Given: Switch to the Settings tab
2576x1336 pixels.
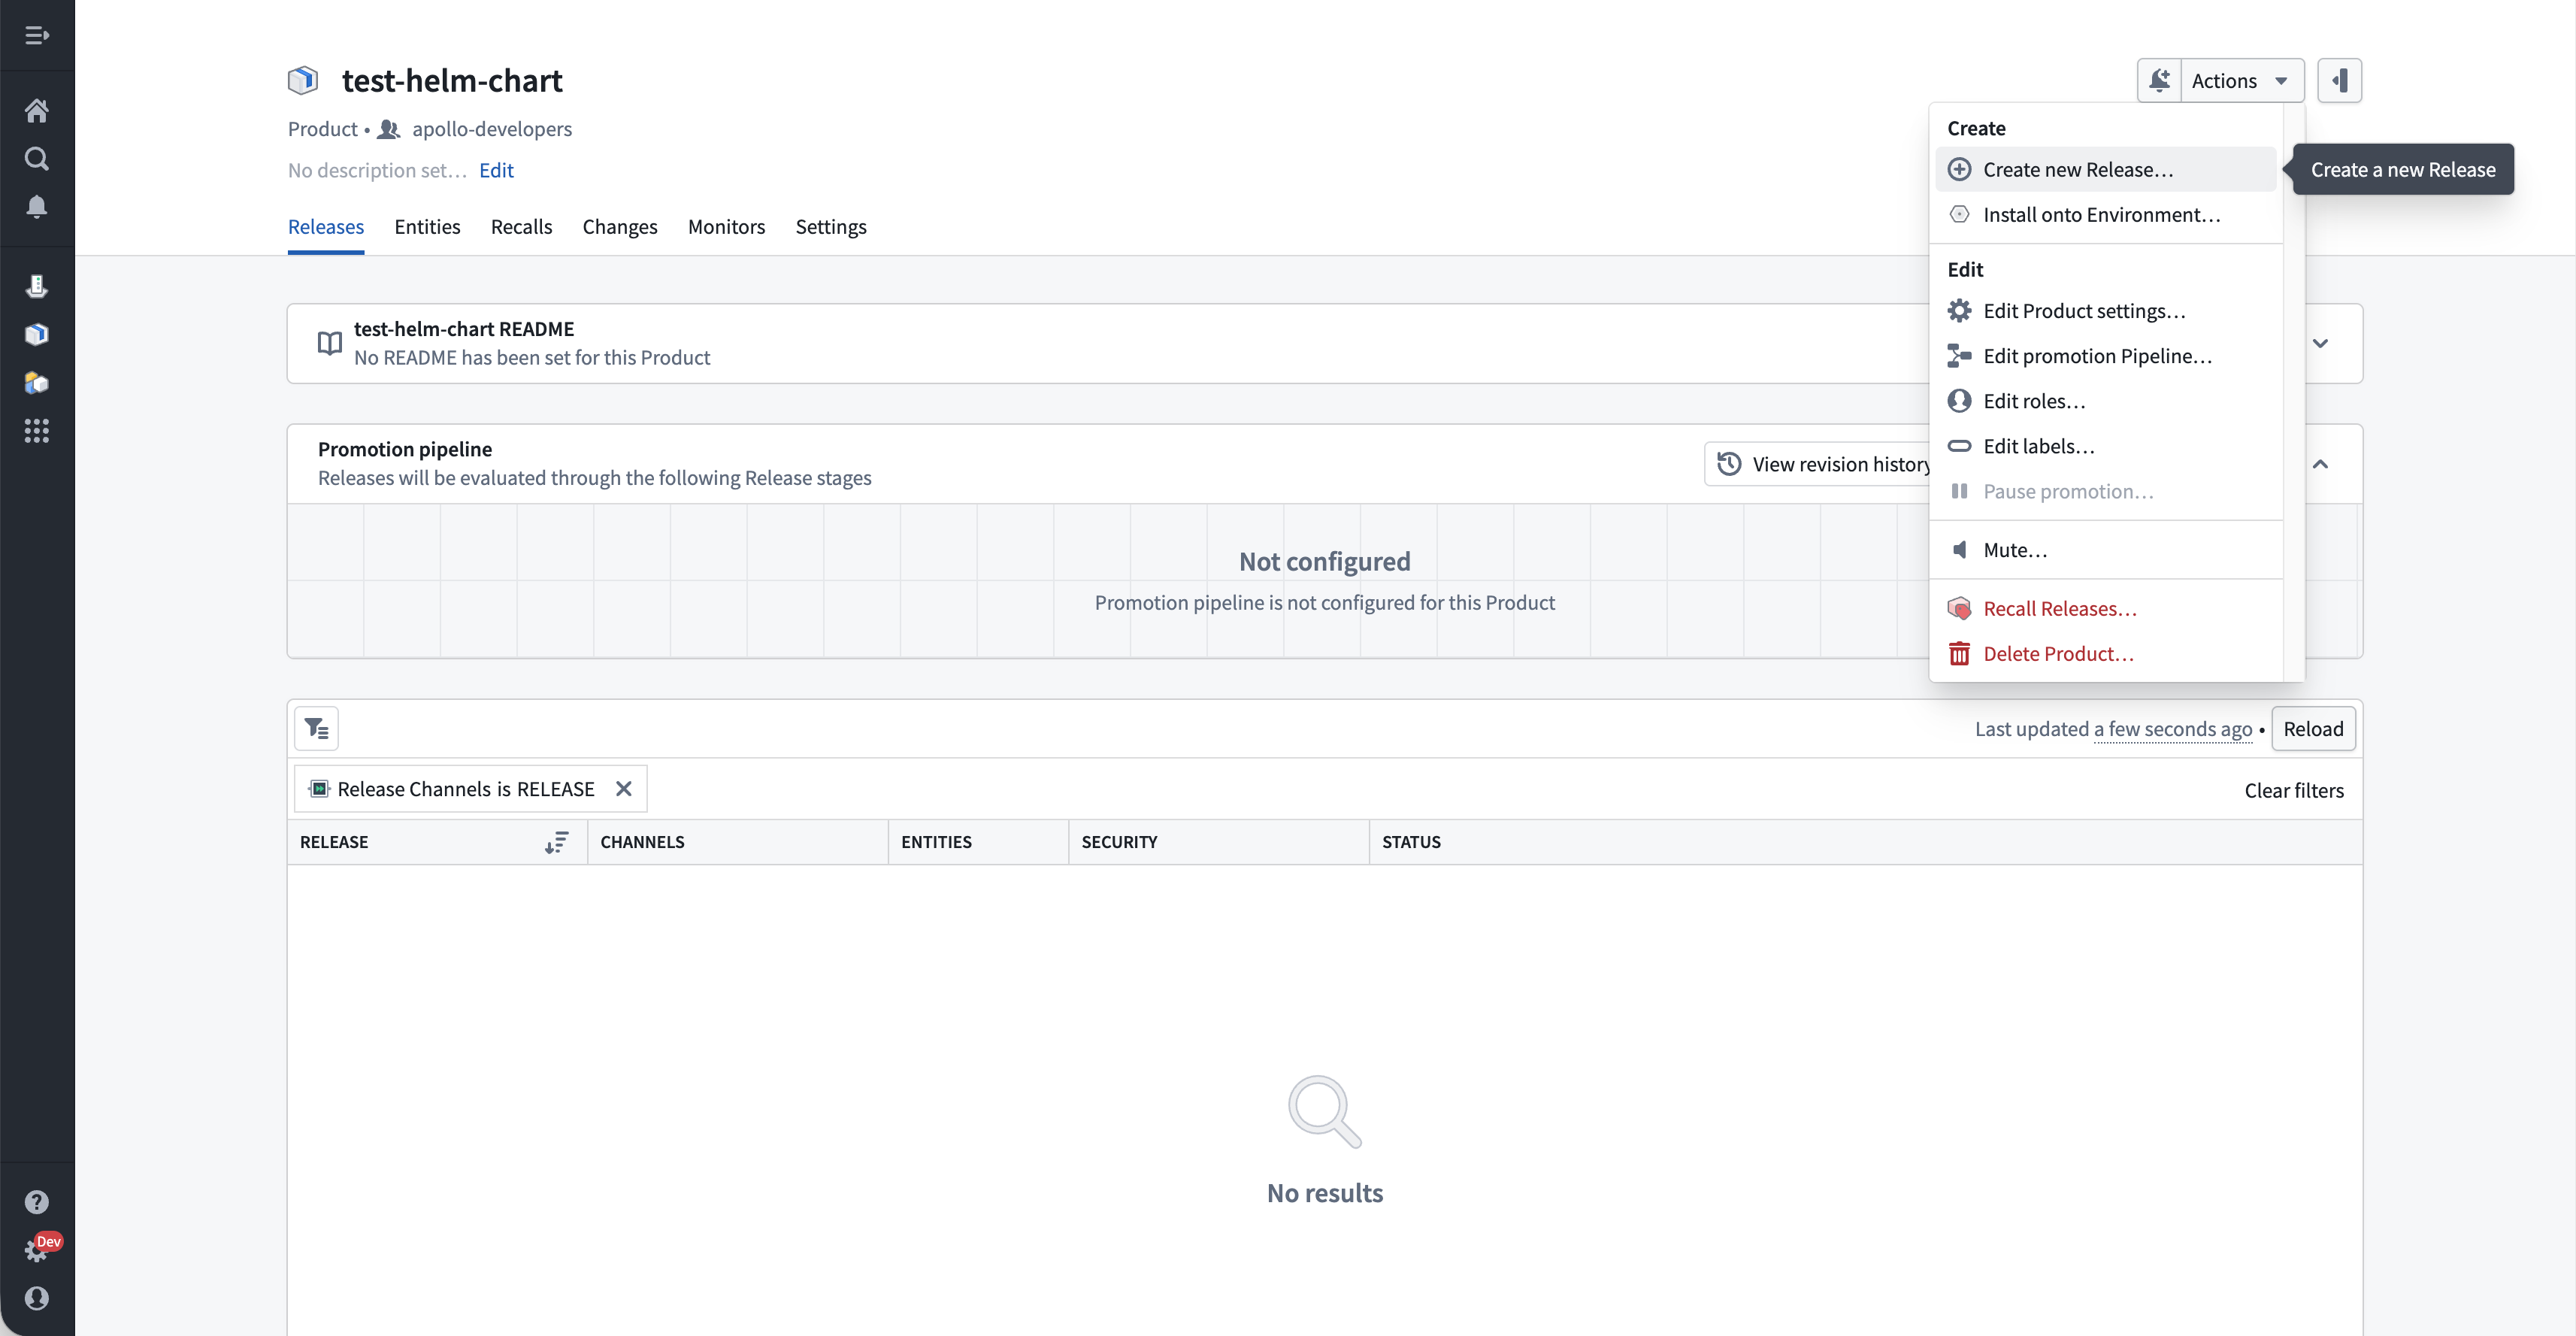Looking at the screenshot, I should [831, 227].
